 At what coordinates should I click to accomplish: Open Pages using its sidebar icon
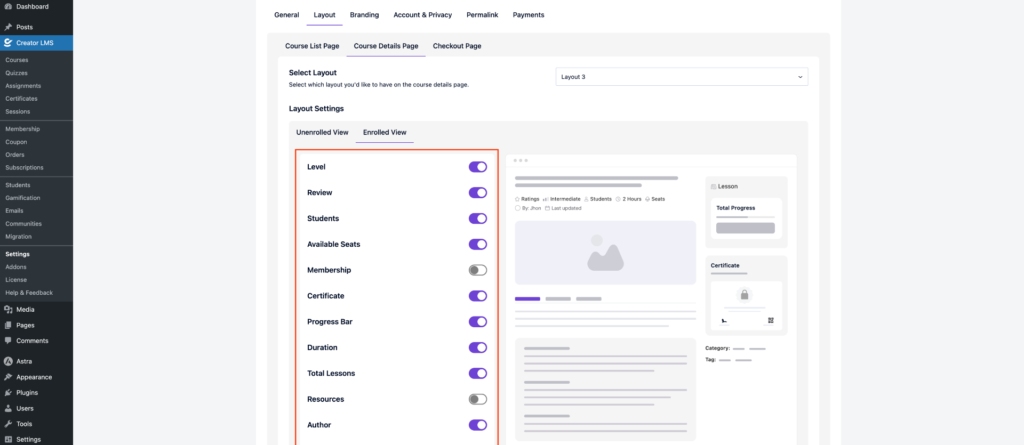[8, 325]
